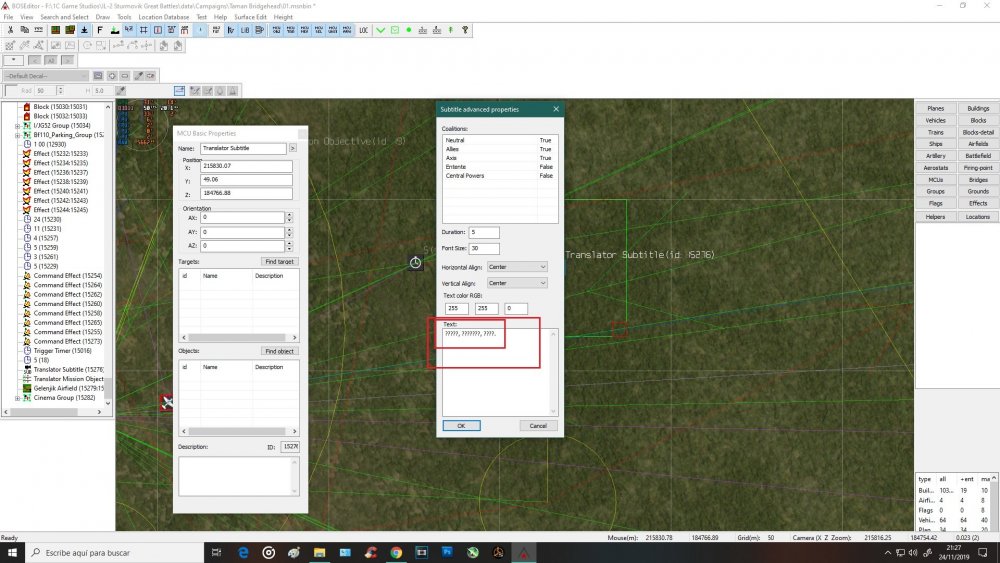Expand the Cinema Group tree node
The height and width of the screenshot is (563, 1000).
pyautogui.click(x=17, y=398)
